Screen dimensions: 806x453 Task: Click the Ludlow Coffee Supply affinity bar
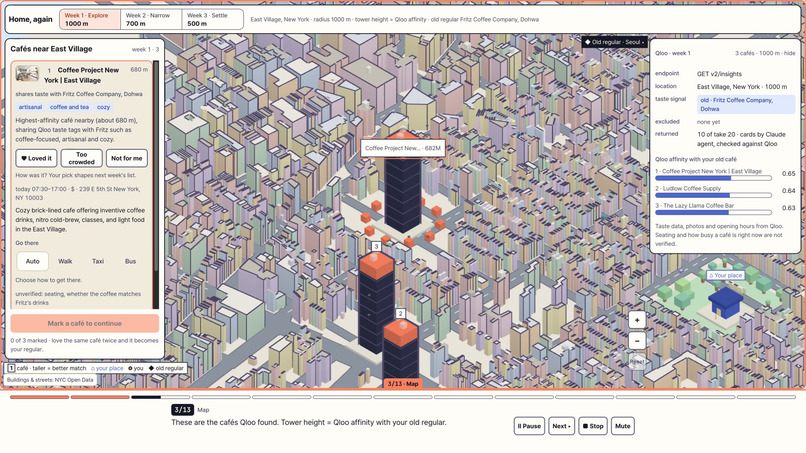point(713,195)
